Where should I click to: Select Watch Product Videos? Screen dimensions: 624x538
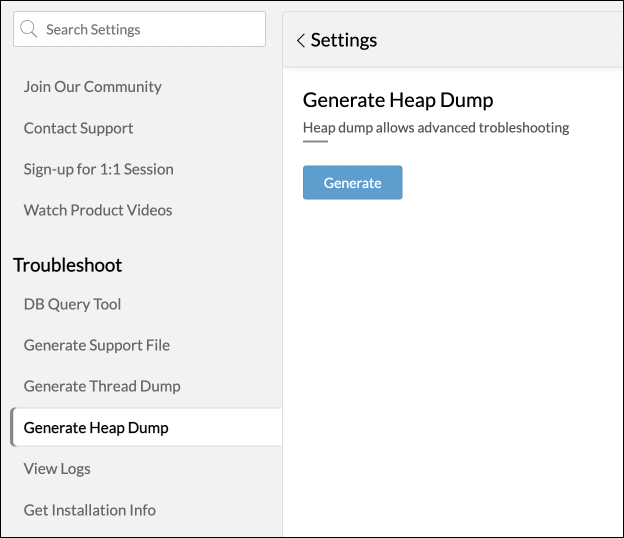coord(98,210)
